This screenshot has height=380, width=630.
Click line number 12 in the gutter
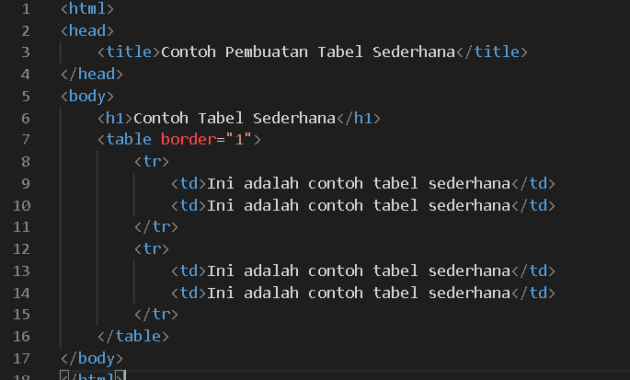pos(21,249)
